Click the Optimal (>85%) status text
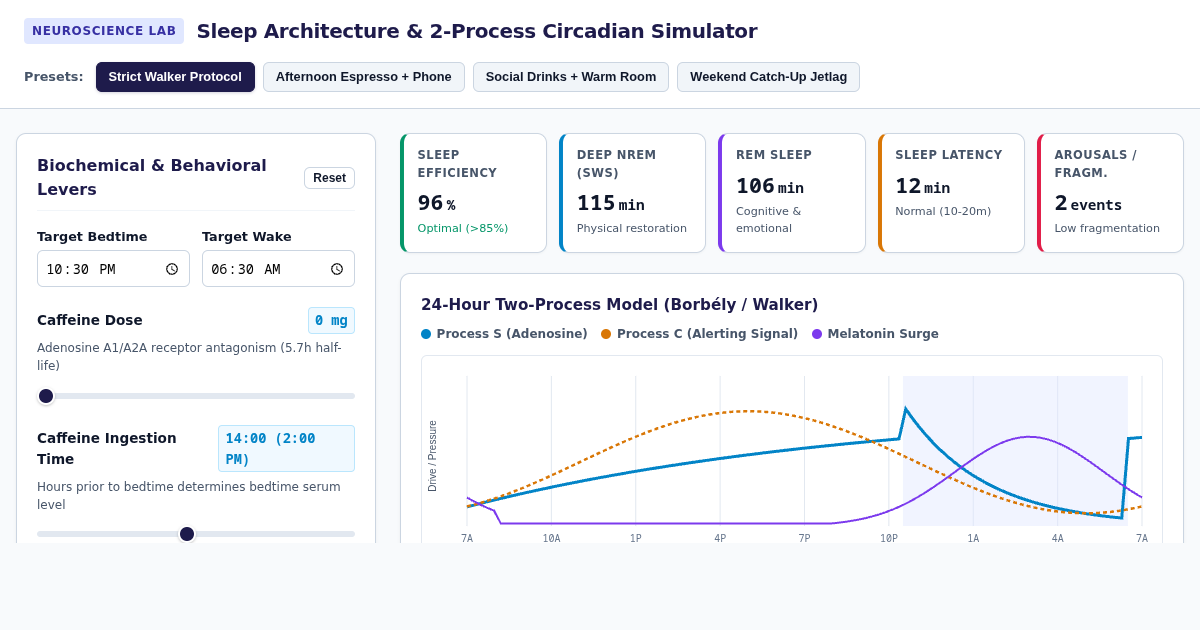Viewport: 1200px width, 630px height. tap(463, 228)
